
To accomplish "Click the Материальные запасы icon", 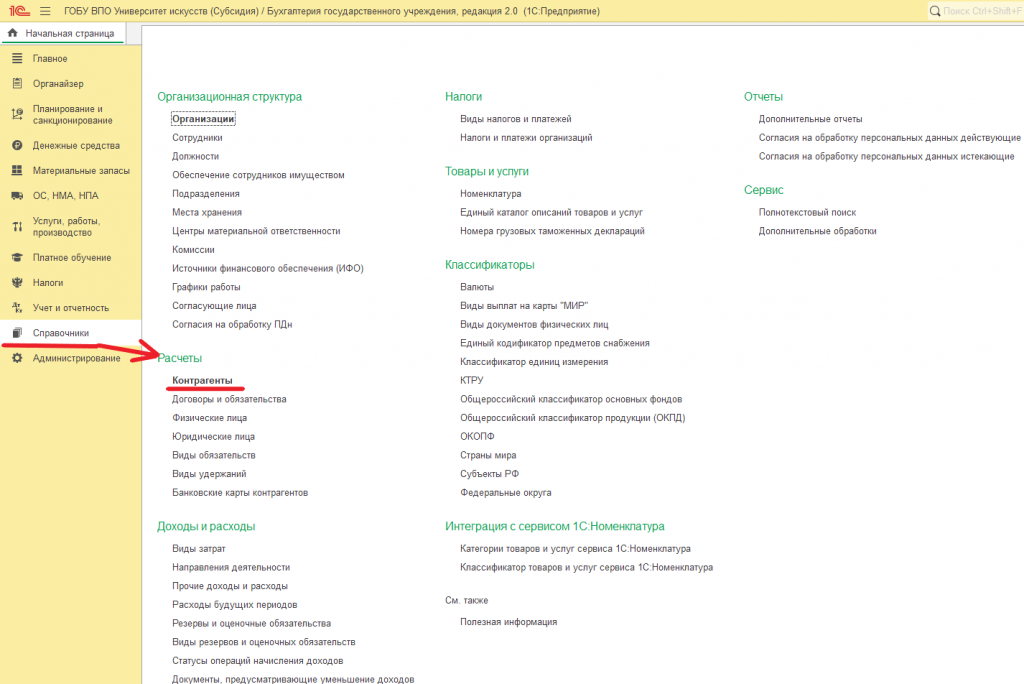I will pyautogui.click(x=17, y=171).
